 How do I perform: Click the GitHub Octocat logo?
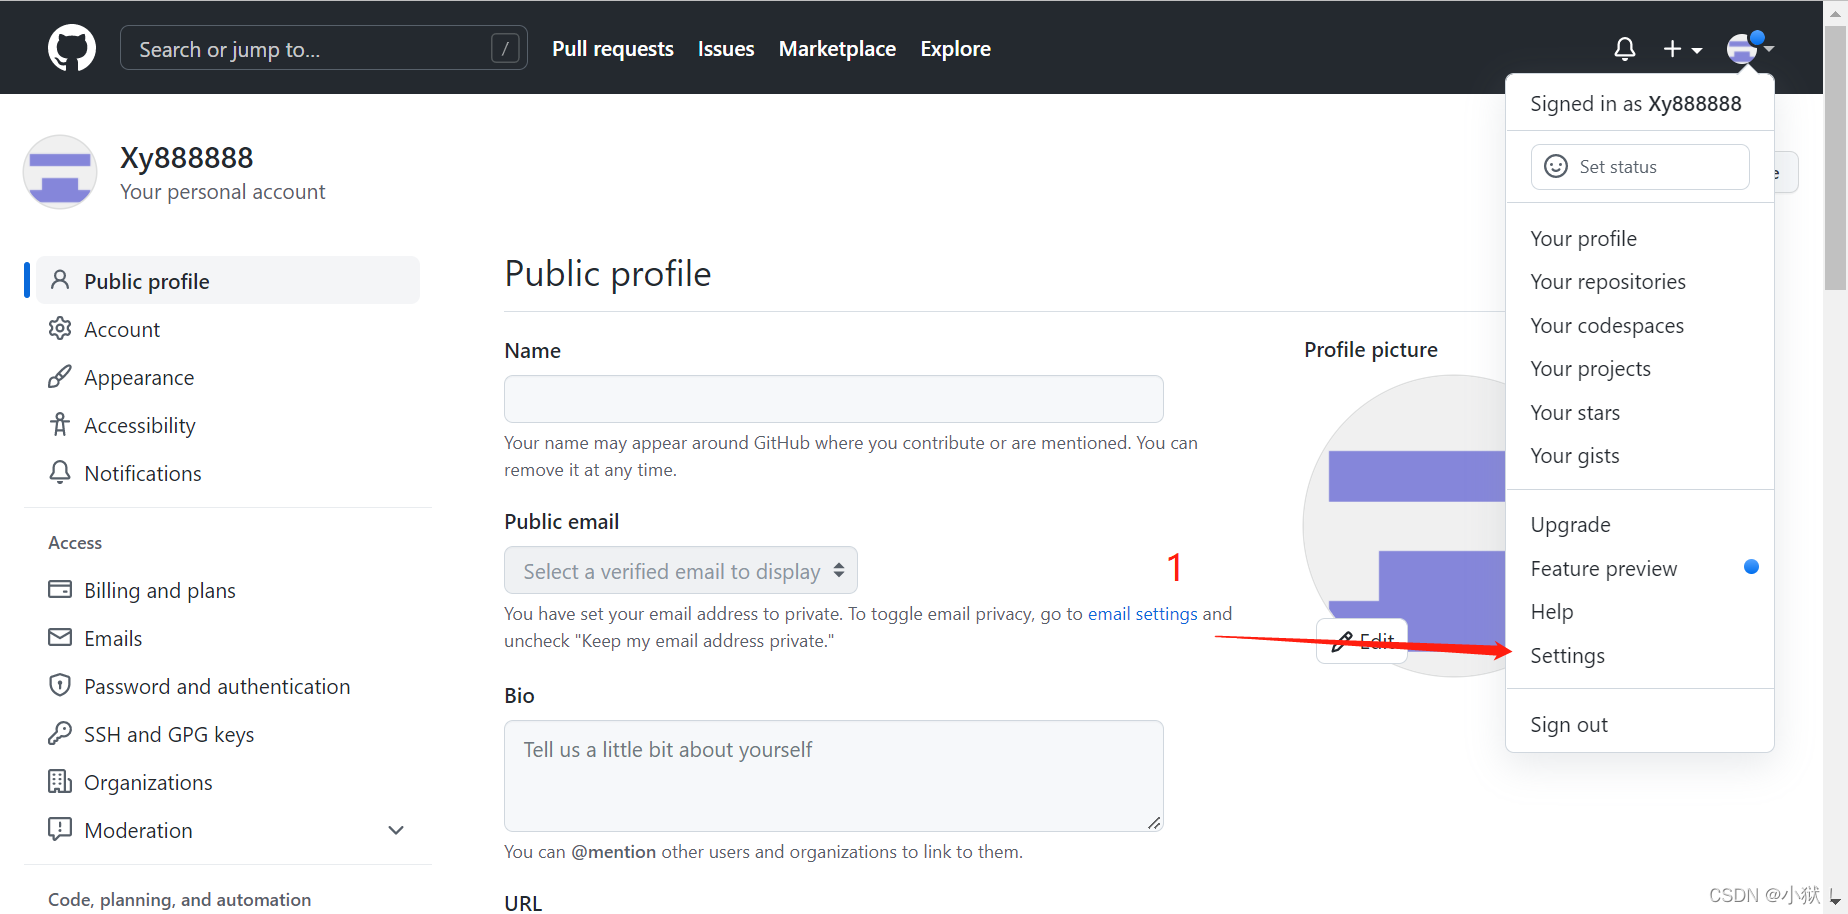coord(72,48)
